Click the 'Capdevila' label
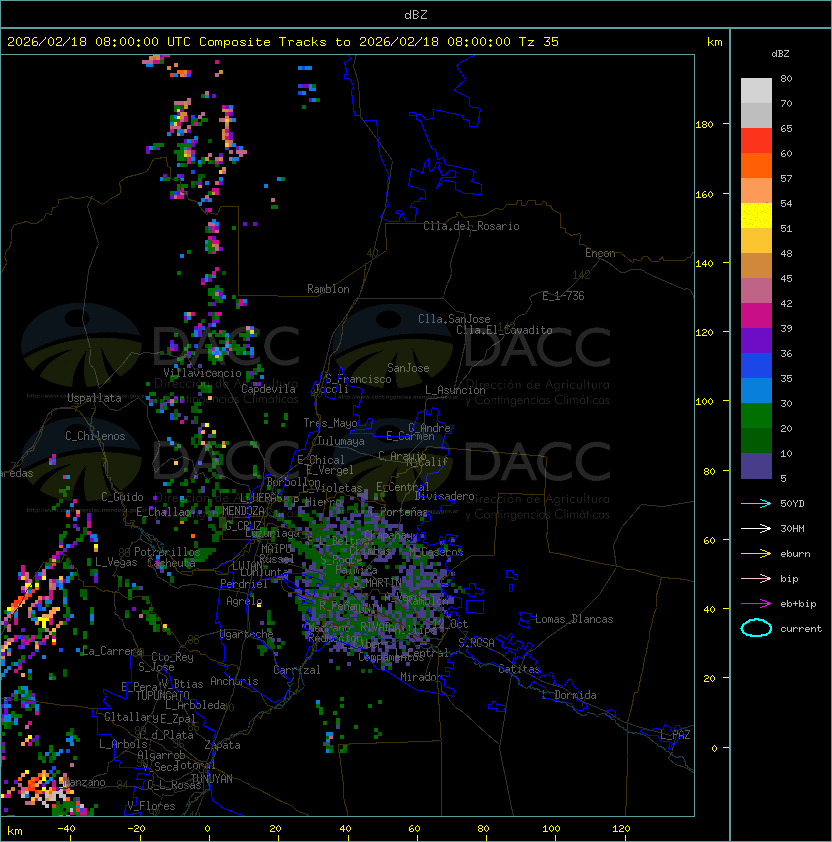Viewport: 832px width, 842px height. click(268, 389)
